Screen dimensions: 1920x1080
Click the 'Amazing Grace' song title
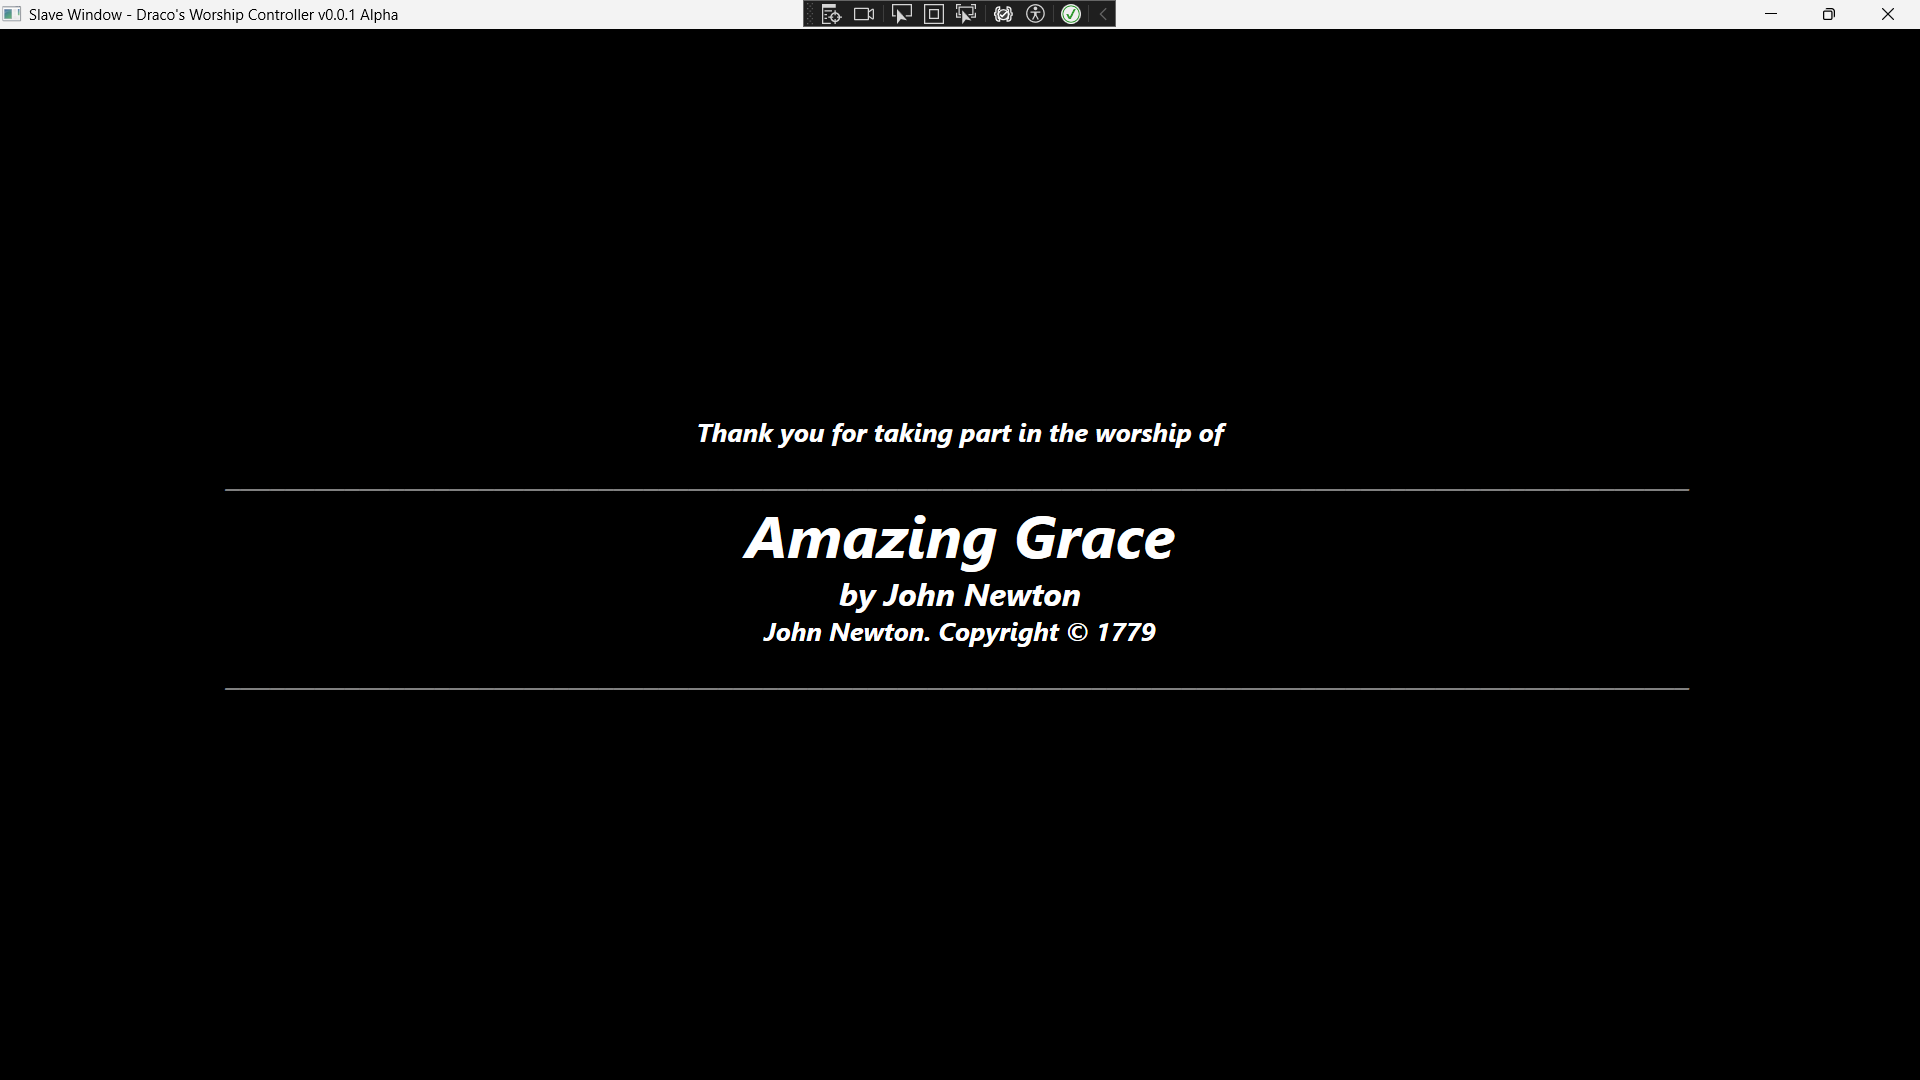pyautogui.click(x=960, y=540)
